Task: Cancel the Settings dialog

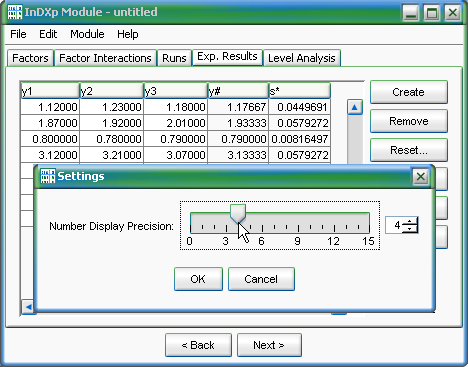Action: [x=261, y=279]
